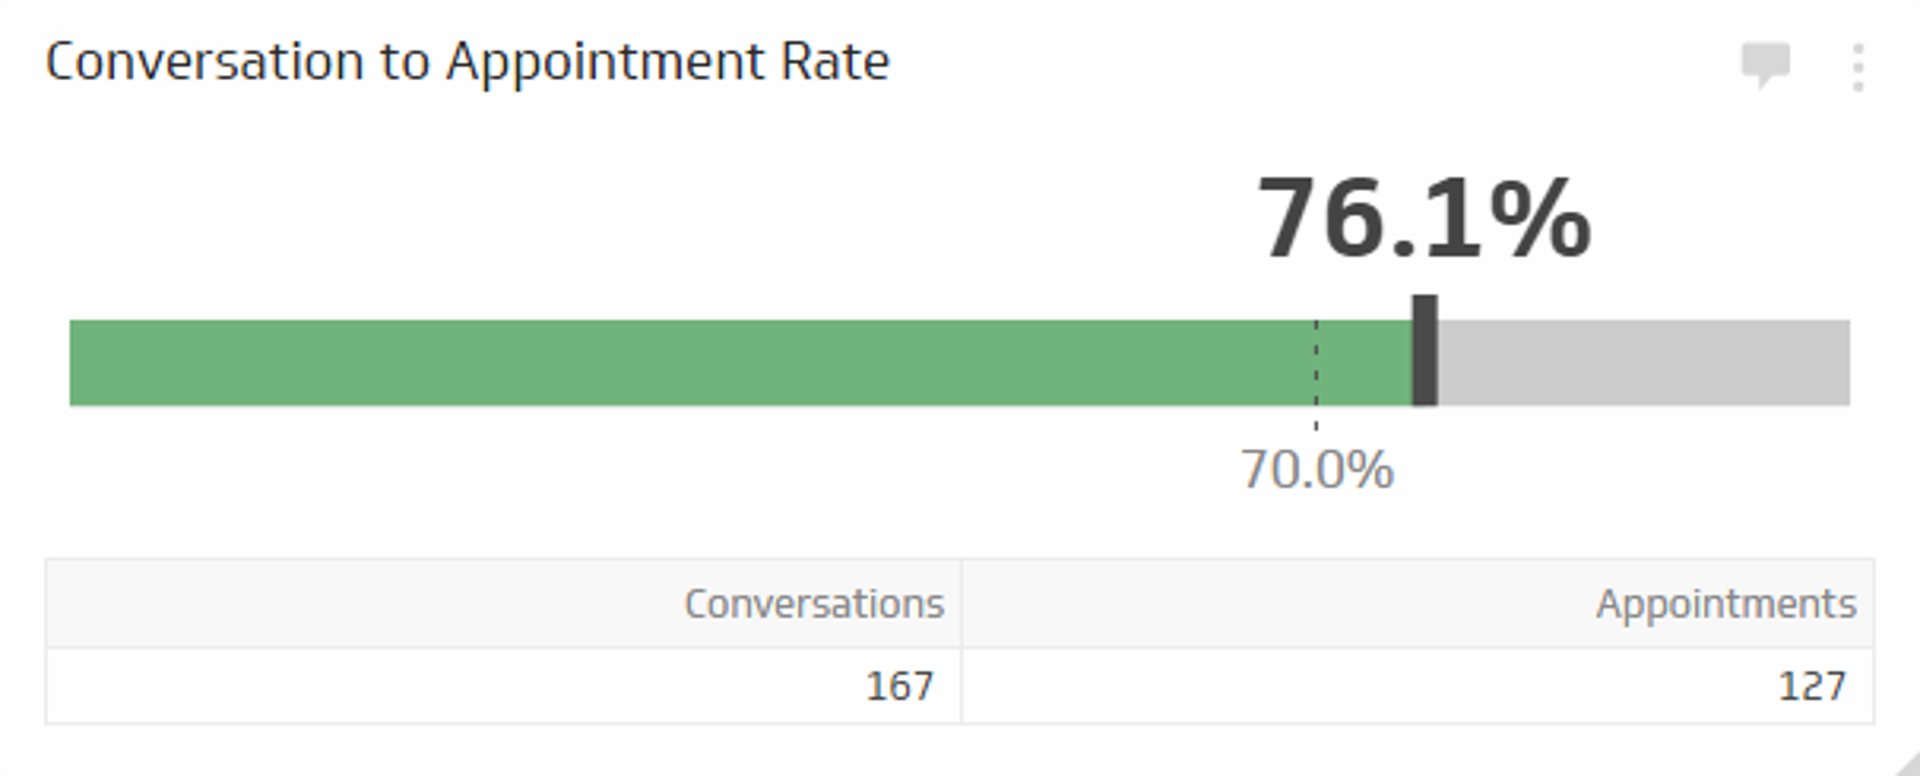The height and width of the screenshot is (776, 1920).
Task: Select the Conversations column header
Action: 814,602
